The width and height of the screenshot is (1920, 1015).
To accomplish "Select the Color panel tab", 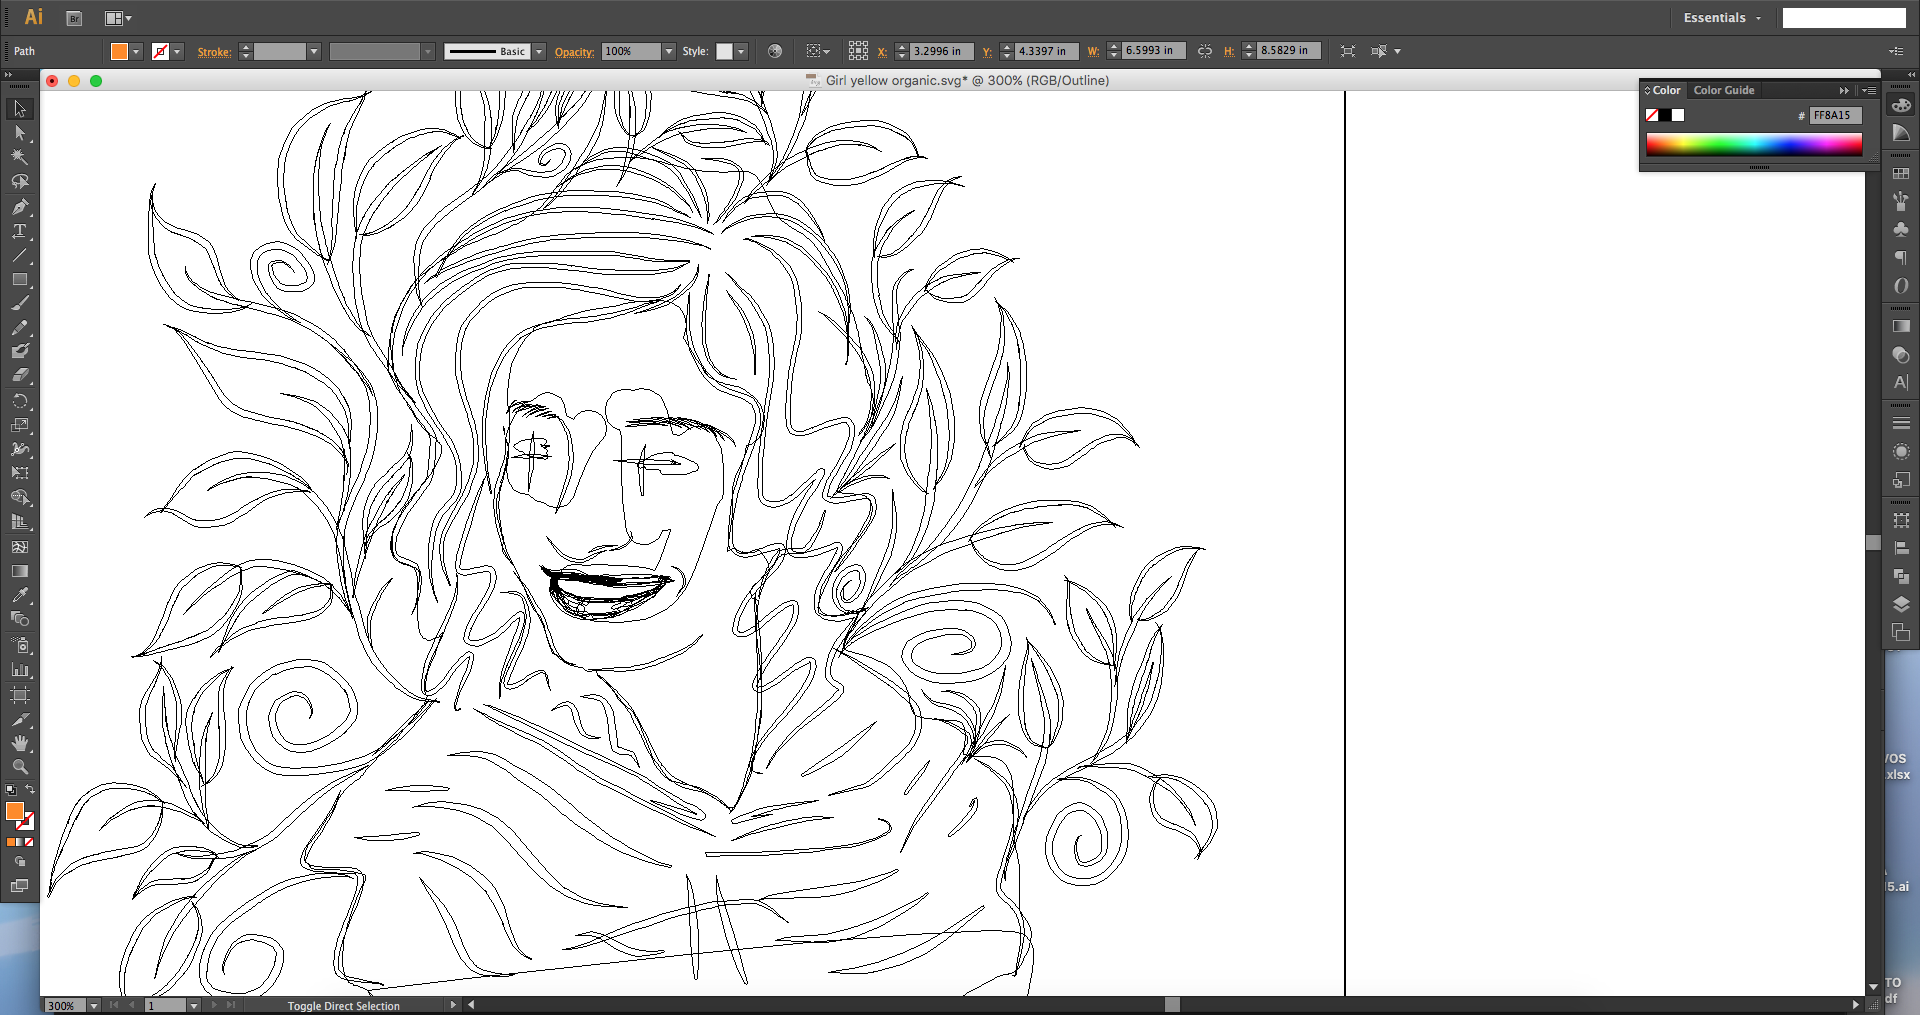I will (x=1665, y=90).
